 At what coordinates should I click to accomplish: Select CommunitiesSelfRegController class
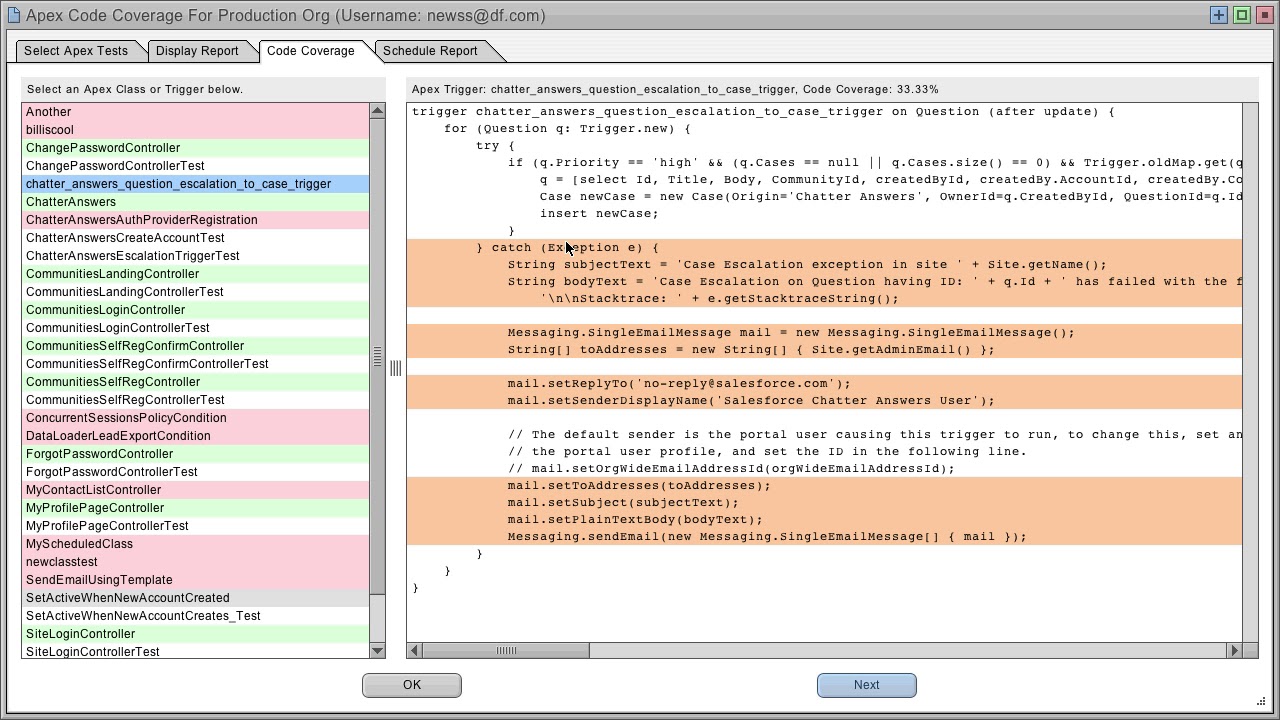[x=196, y=382]
